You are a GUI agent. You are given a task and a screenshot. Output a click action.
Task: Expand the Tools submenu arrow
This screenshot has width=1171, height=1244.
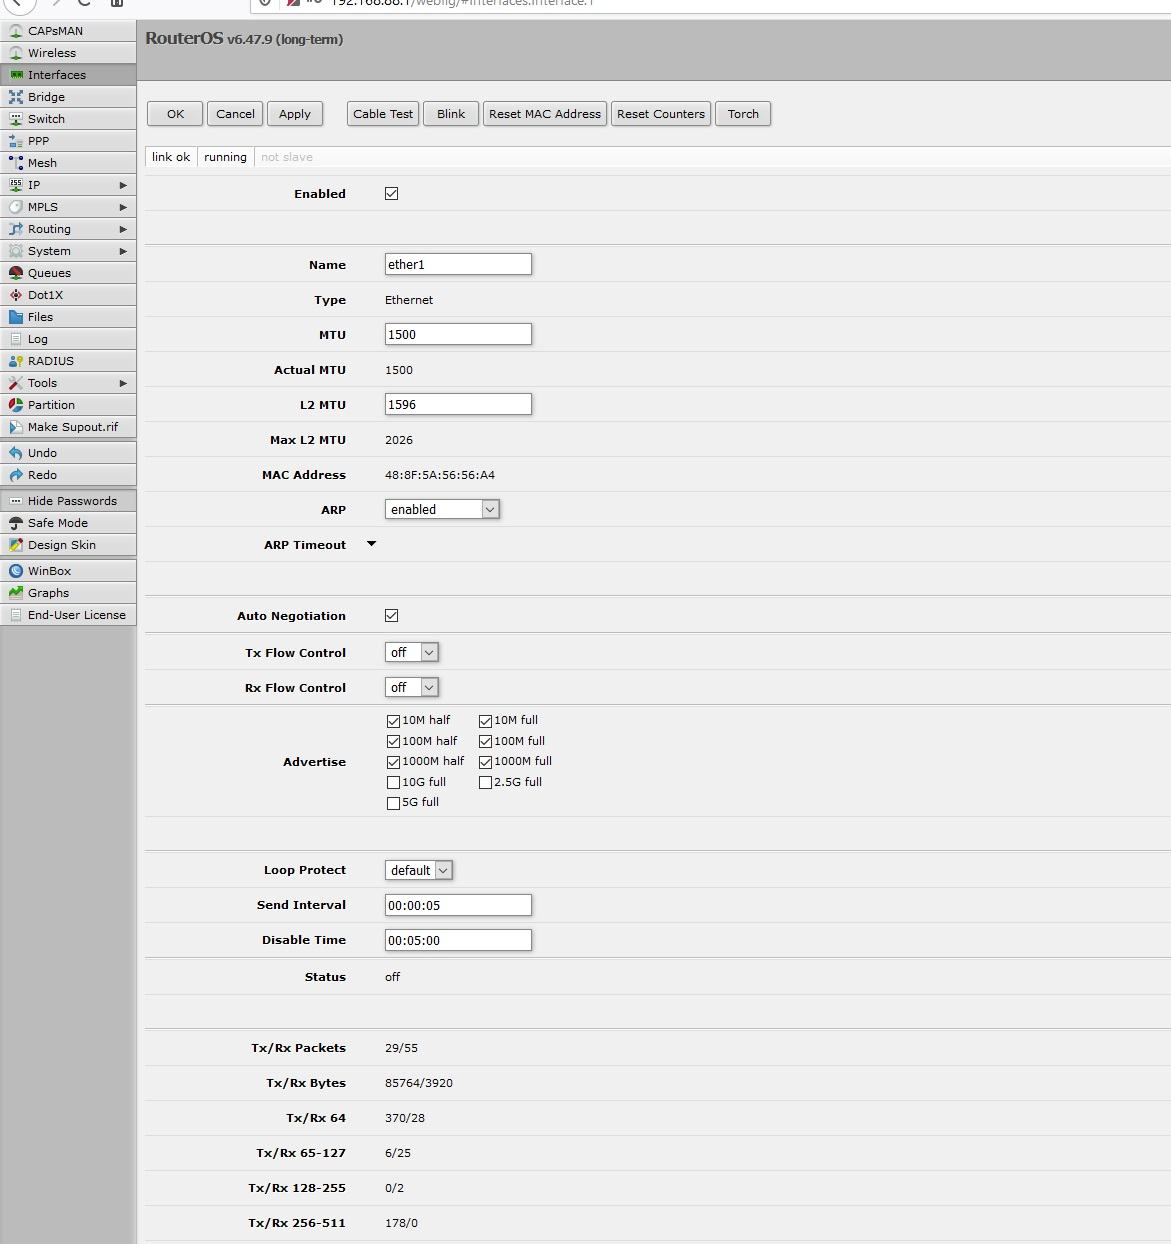pos(123,383)
